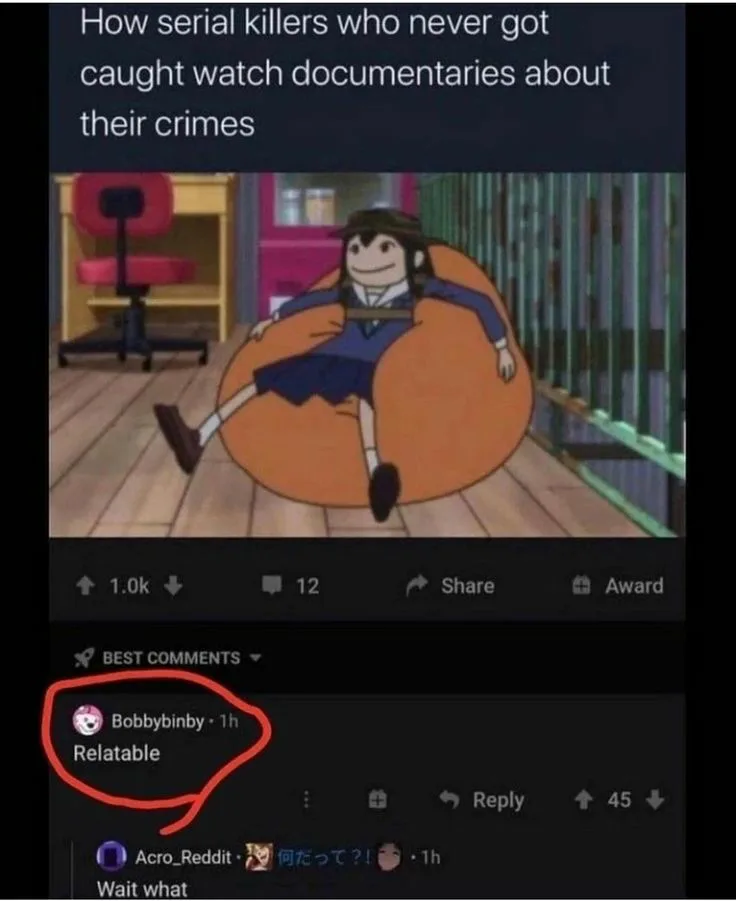Expand the Best Comments sort dropdown

tap(256, 657)
